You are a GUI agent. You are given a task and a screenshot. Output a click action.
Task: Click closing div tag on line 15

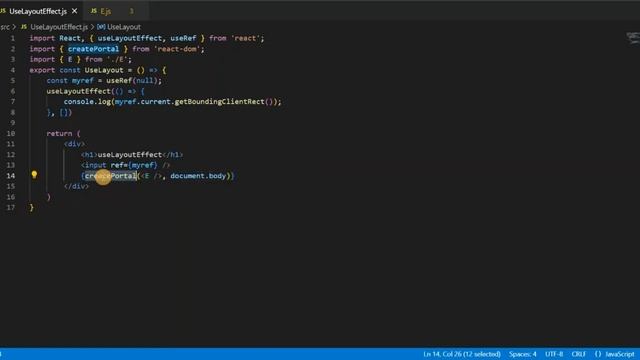(x=76, y=187)
